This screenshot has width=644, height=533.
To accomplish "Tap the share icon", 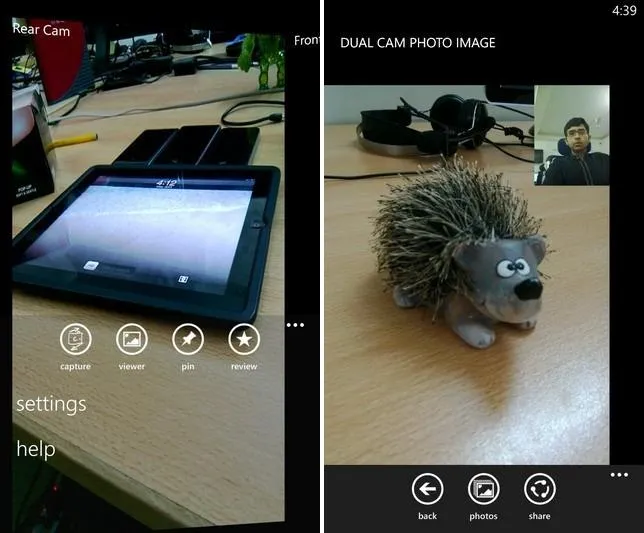I will click(x=540, y=489).
